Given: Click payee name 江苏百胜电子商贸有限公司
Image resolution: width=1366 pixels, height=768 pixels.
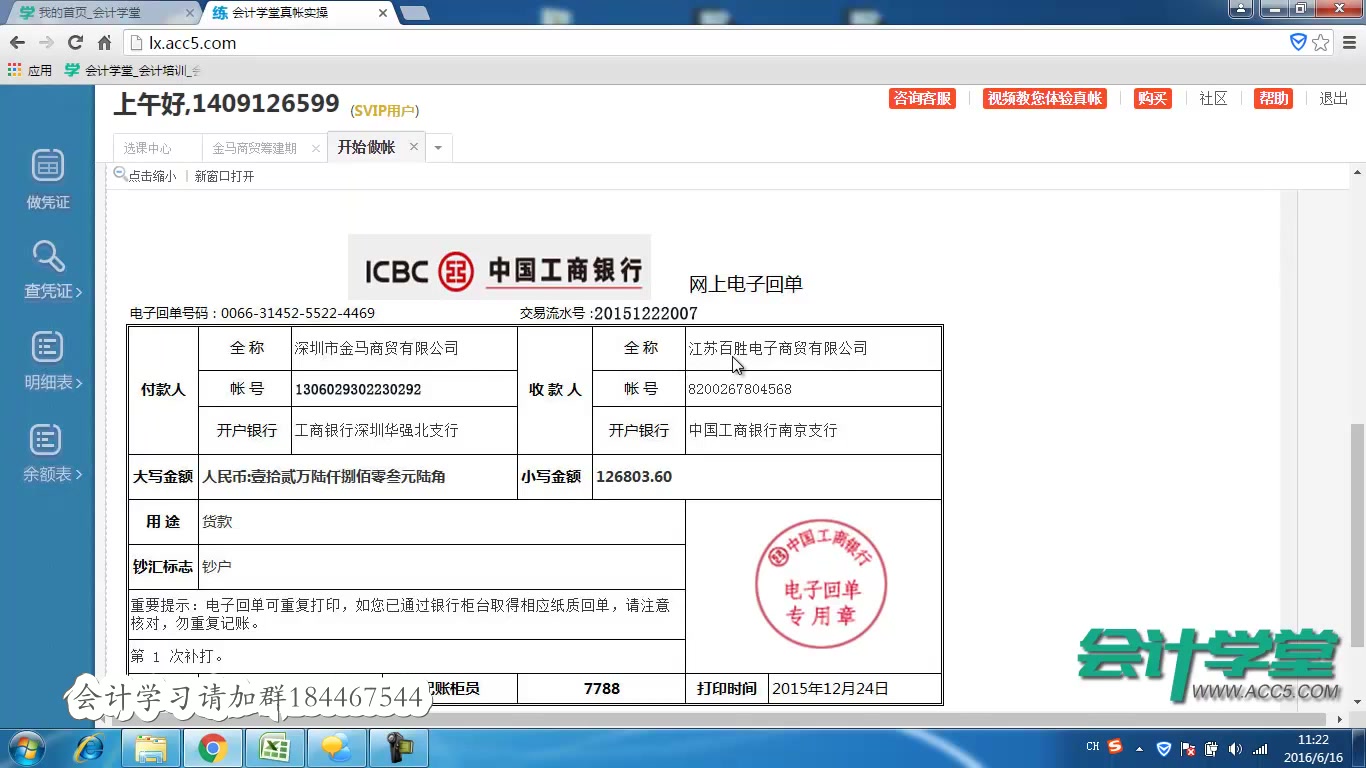Looking at the screenshot, I should (778, 348).
